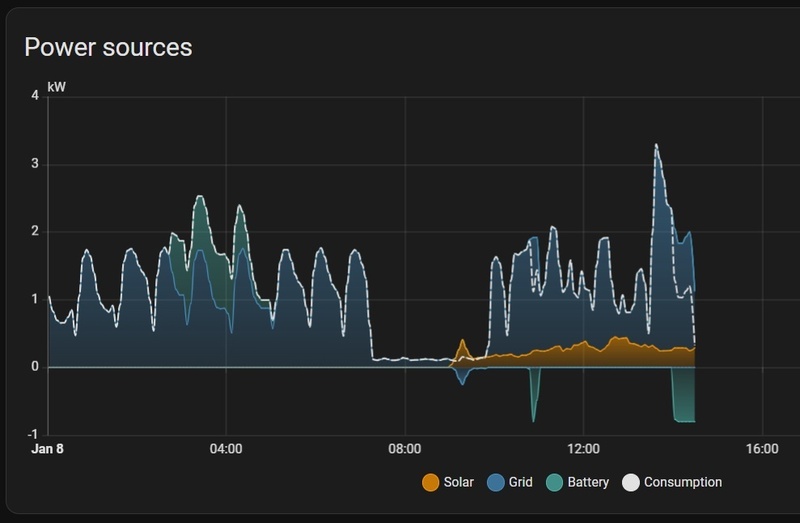Select the 12:00 time axis label
This screenshot has width=800, height=523.
(583, 449)
